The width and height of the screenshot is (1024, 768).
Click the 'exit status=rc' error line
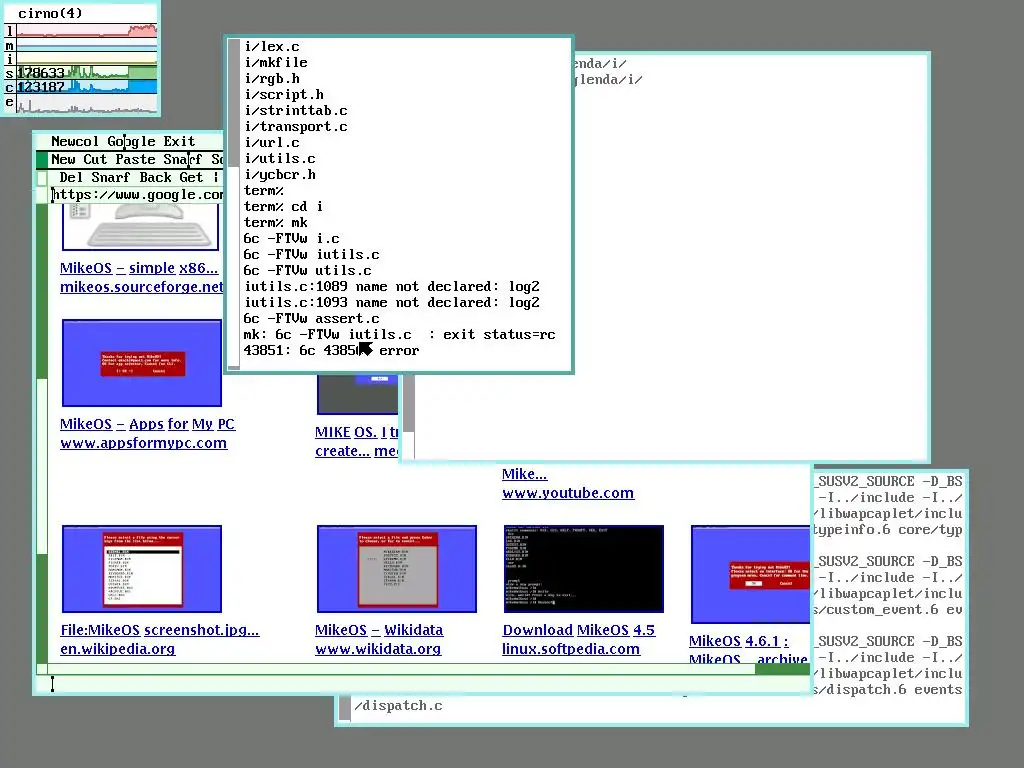[x=400, y=335]
